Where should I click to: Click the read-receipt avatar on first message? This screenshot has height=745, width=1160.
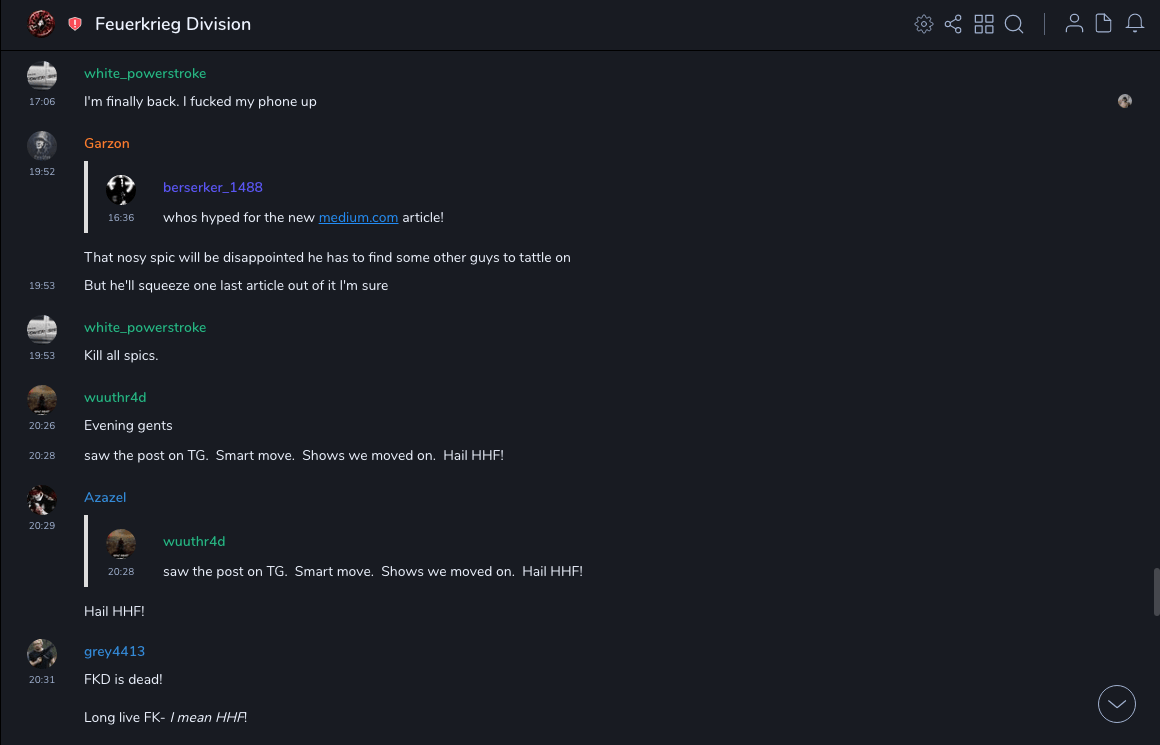pos(1125,101)
